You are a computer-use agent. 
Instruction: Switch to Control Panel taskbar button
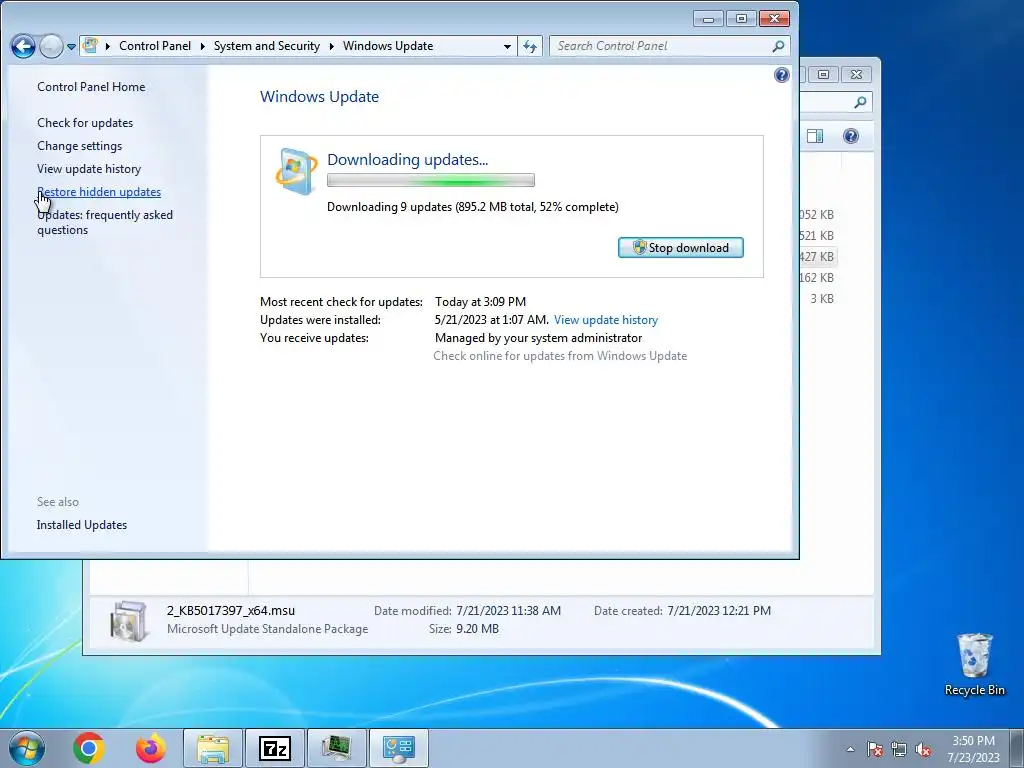(399, 748)
